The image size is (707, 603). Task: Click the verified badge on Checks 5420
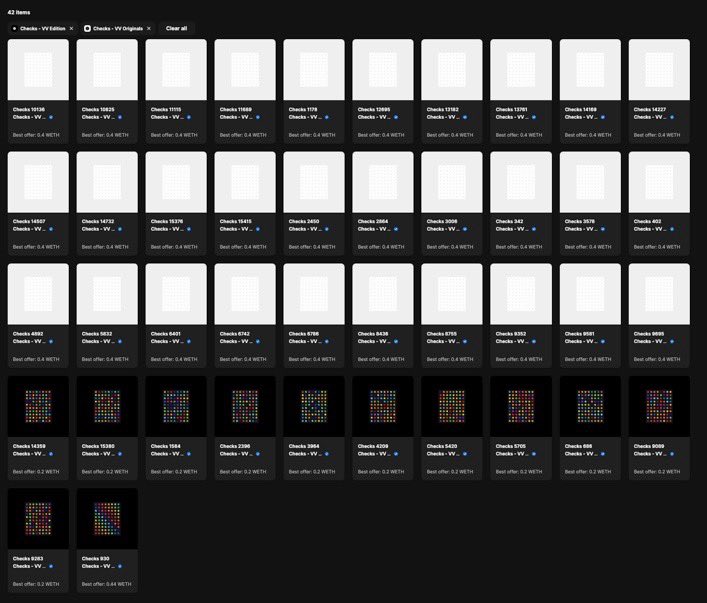coord(465,454)
